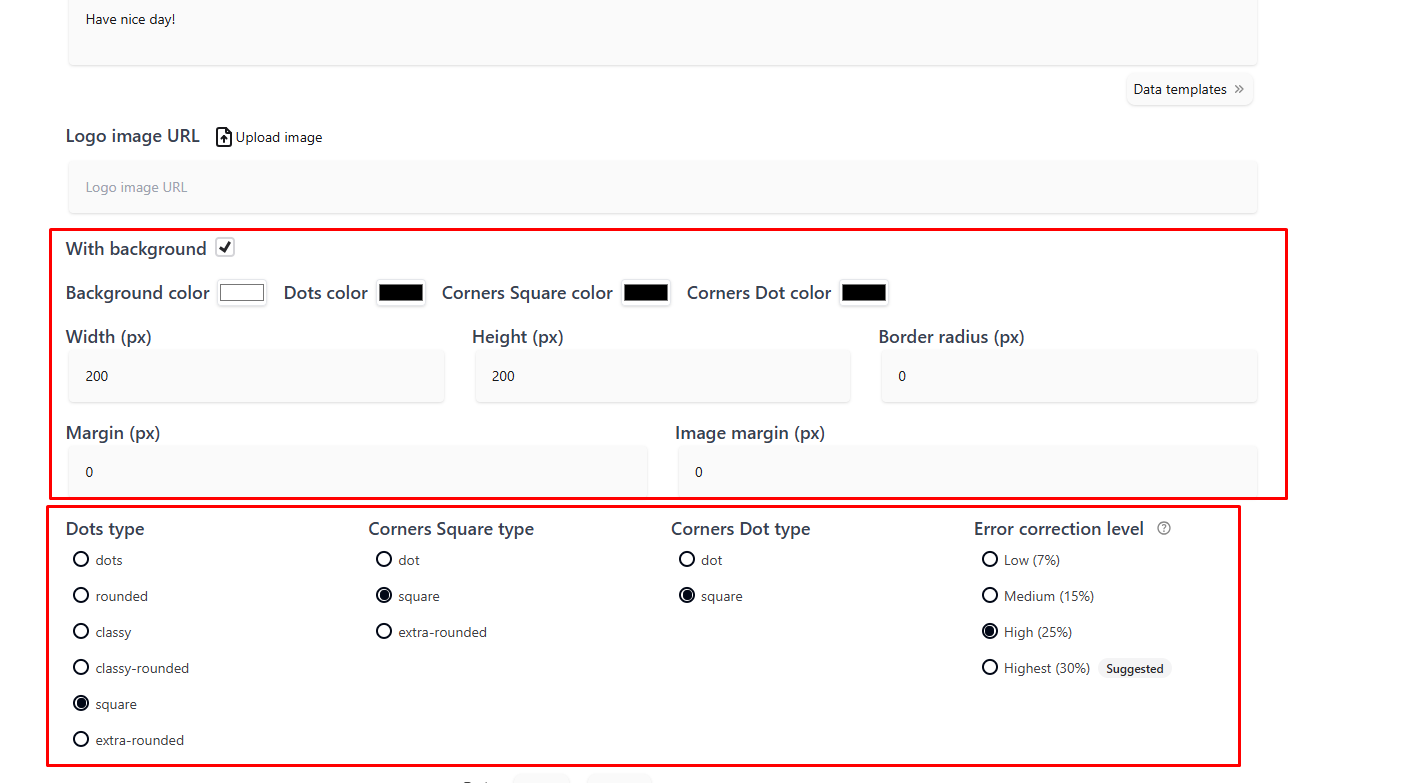
Task: Choose classy-rounded Dots type
Action: (x=81, y=667)
